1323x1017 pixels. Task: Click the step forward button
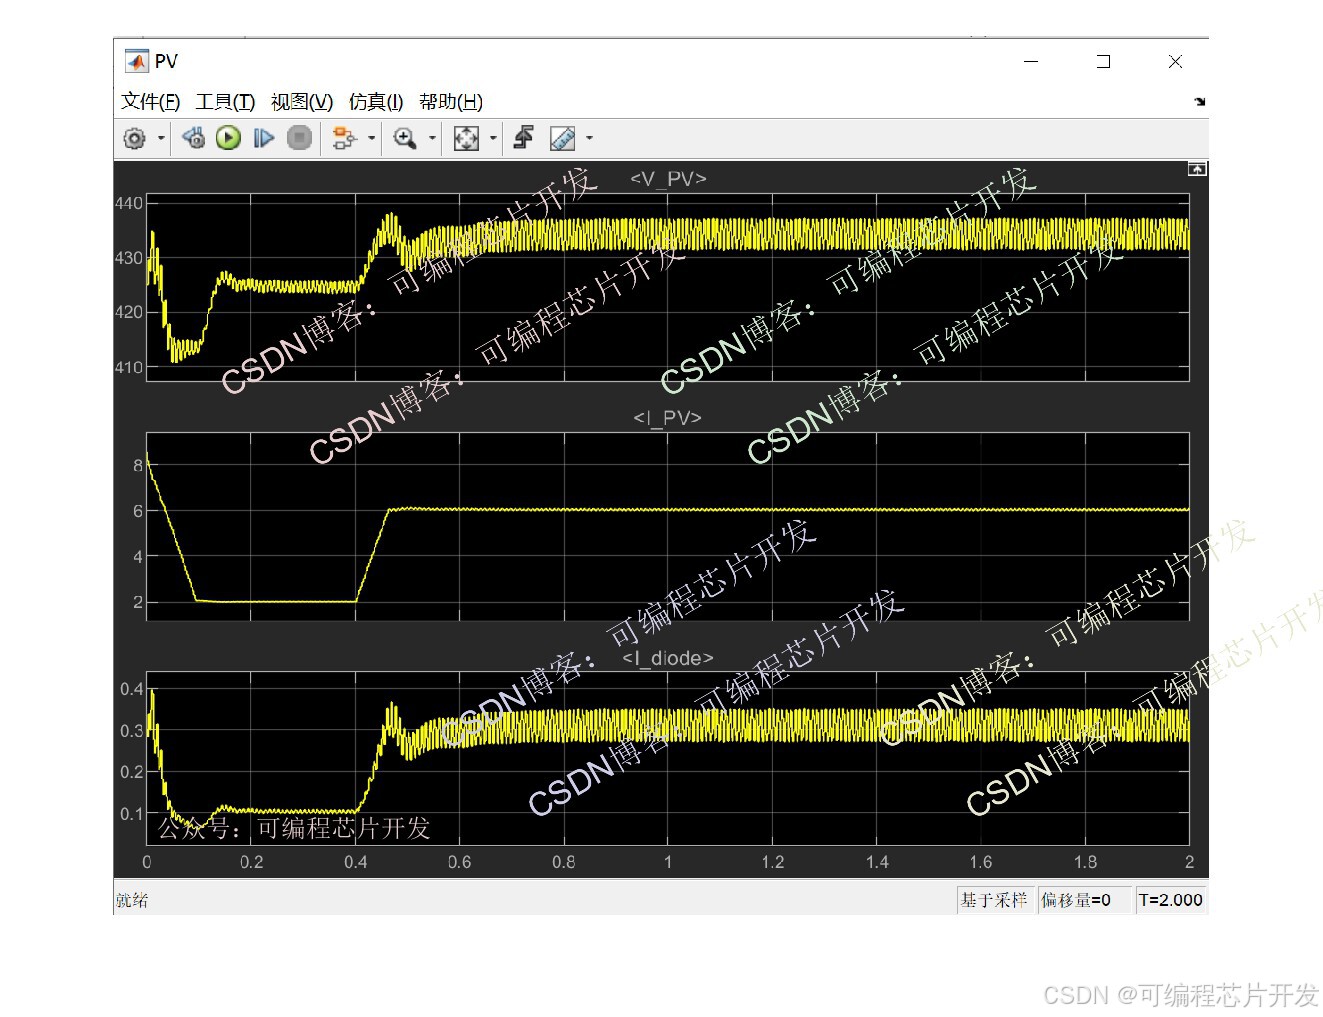263,138
